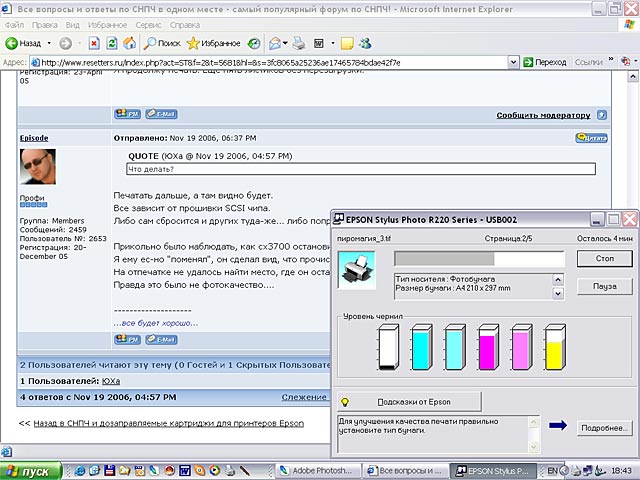Click Подсказки от Epson button
The height and width of the screenshot is (480, 640).
click(x=409, y=402)
